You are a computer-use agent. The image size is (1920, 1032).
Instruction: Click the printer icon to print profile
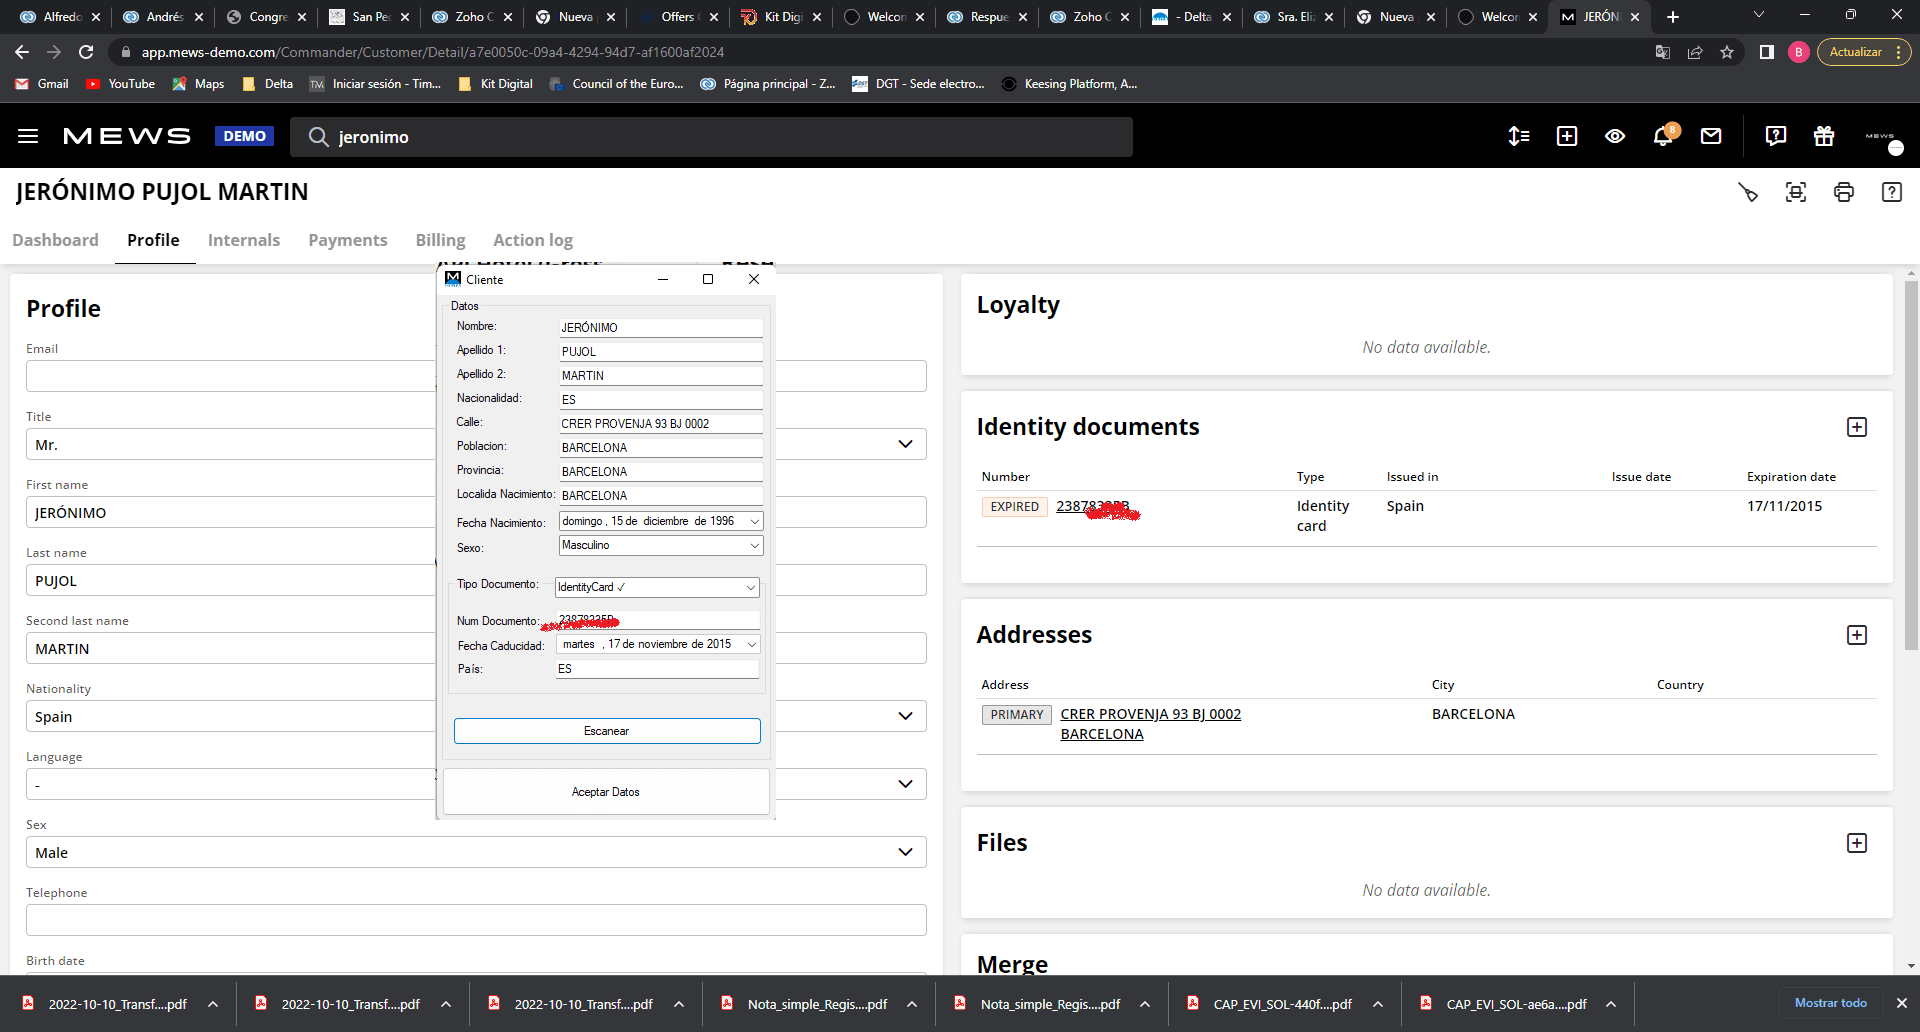pos(1844,192)
